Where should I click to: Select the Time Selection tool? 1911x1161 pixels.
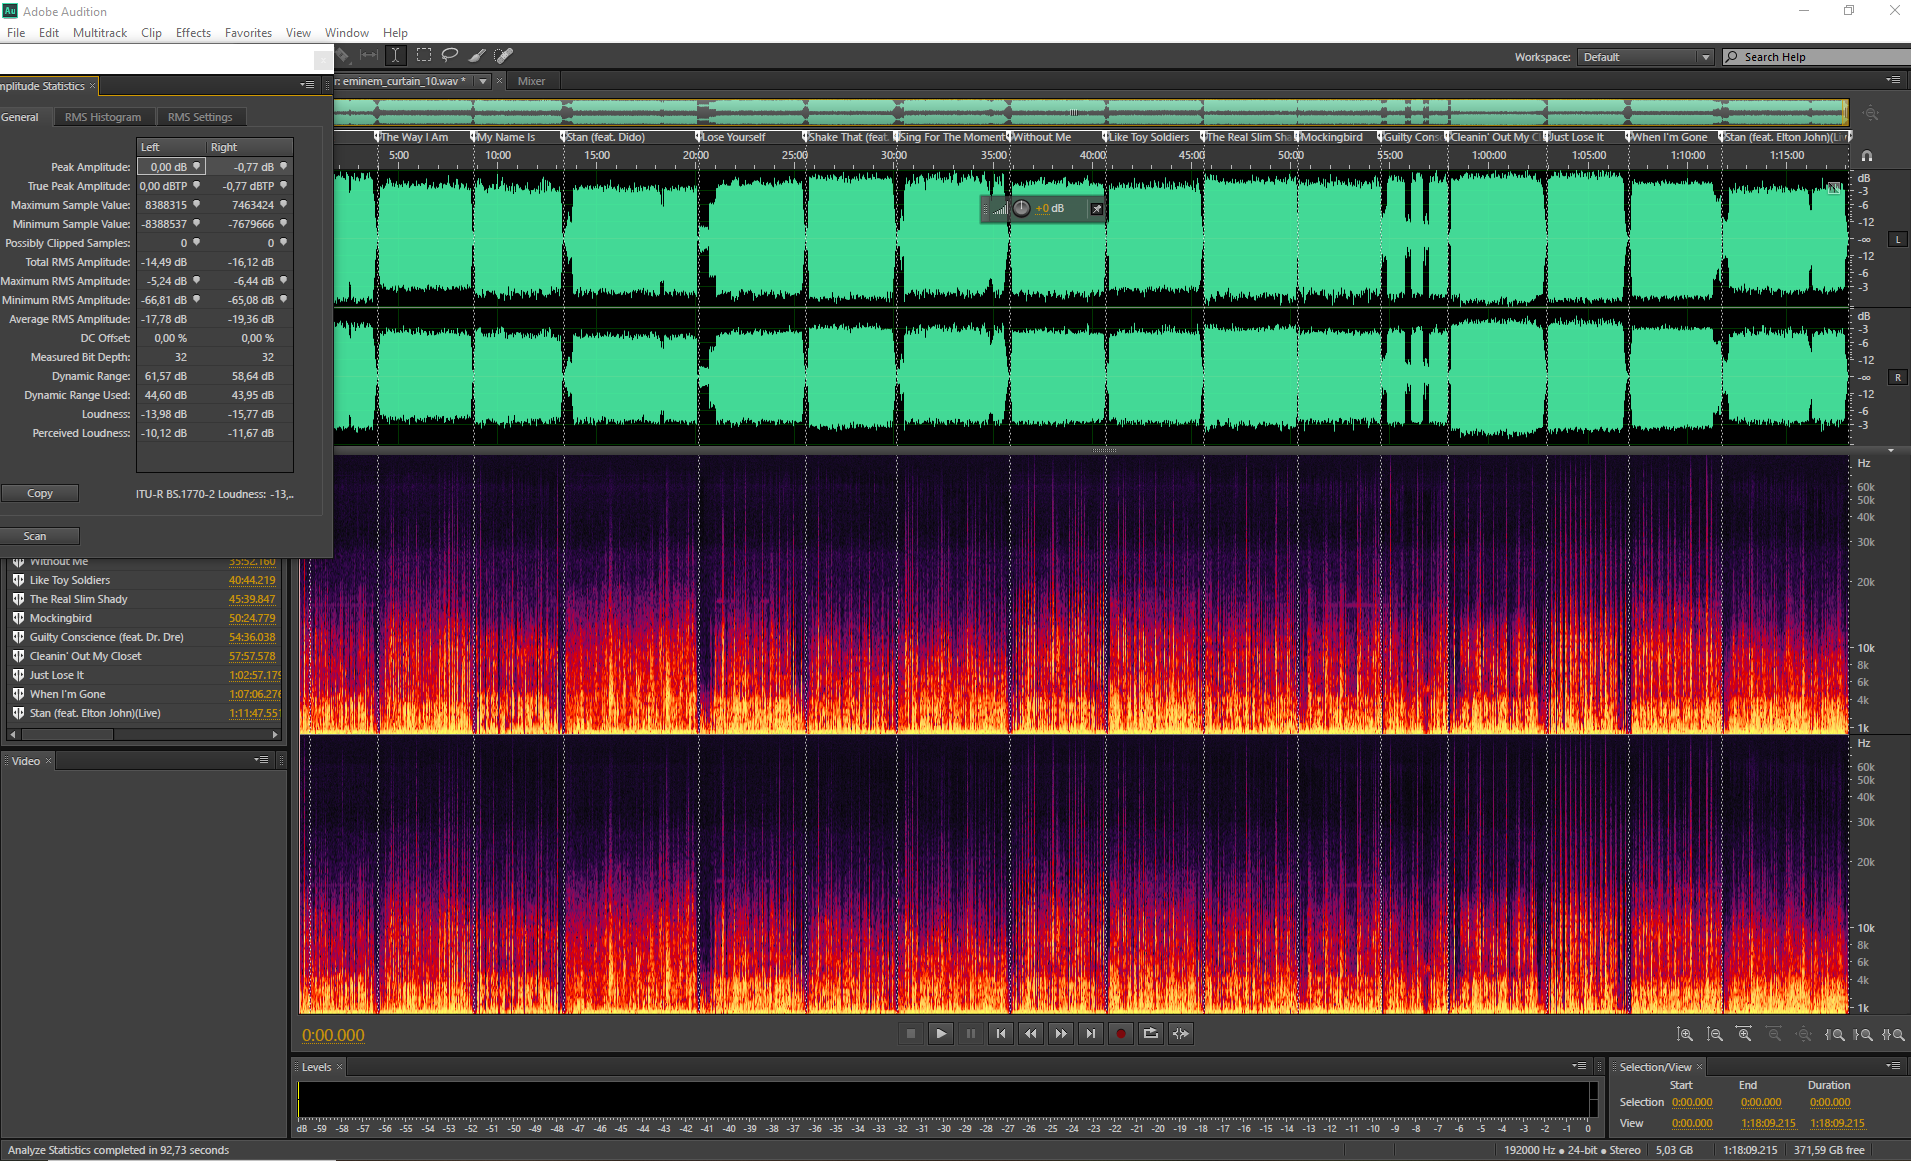tap(396, 56)
